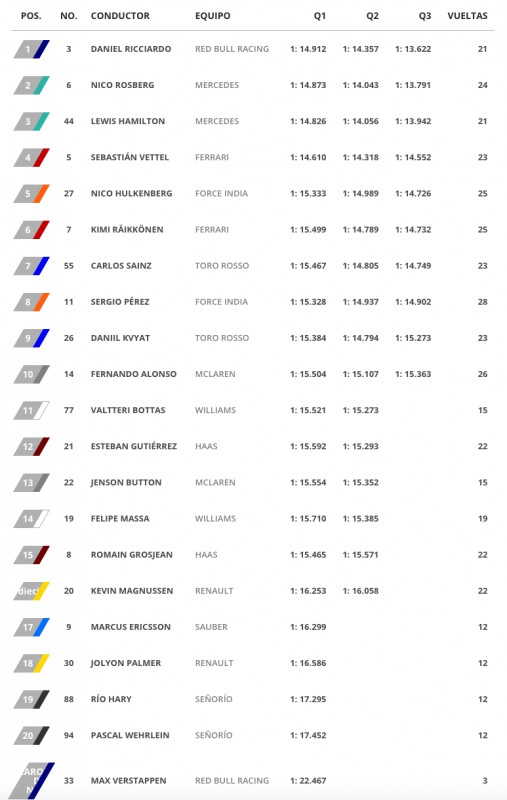Select the EQUIPO column header
This screenshot has width=507, height=800.
click(x=213, y=16)
